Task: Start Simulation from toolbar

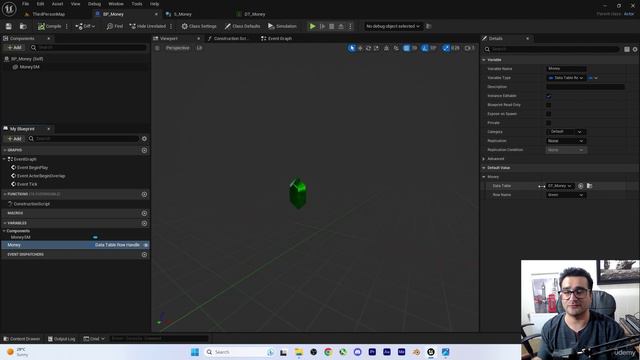Action: point(282,26)
